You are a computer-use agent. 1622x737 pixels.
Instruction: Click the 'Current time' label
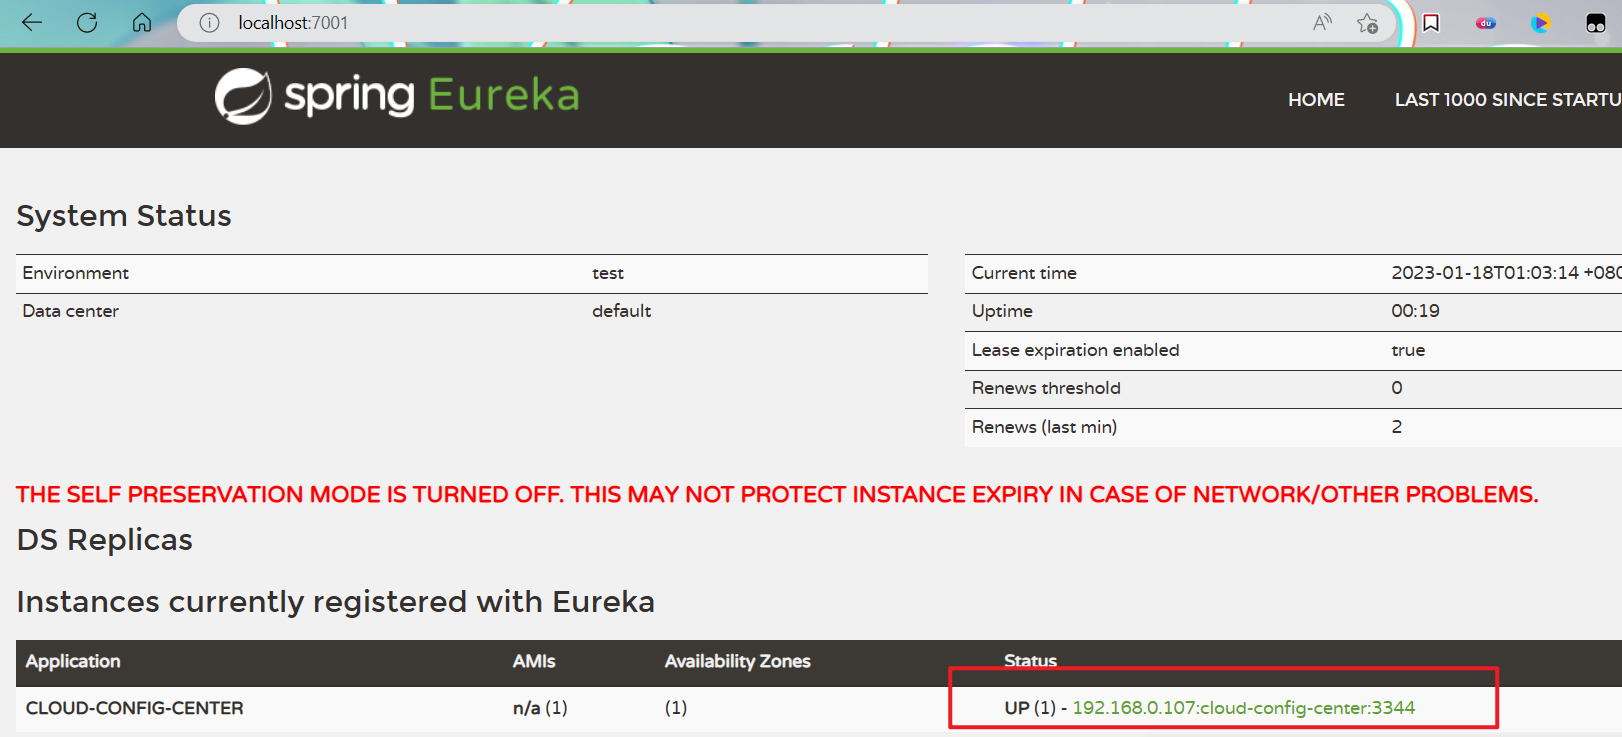[x=1024, y=273]
